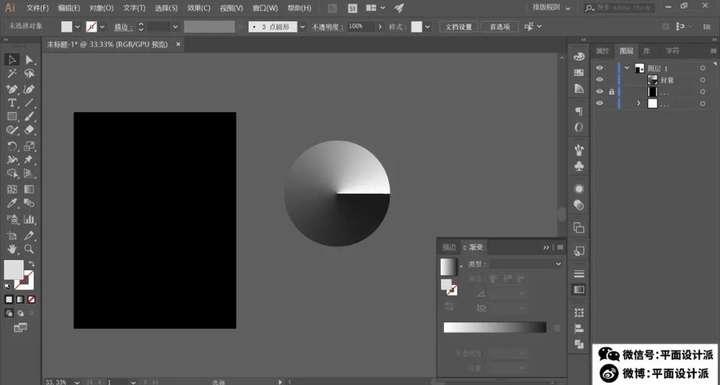
Task: Open the Symbols club-shaped panel icon
Action: [579, 166]
